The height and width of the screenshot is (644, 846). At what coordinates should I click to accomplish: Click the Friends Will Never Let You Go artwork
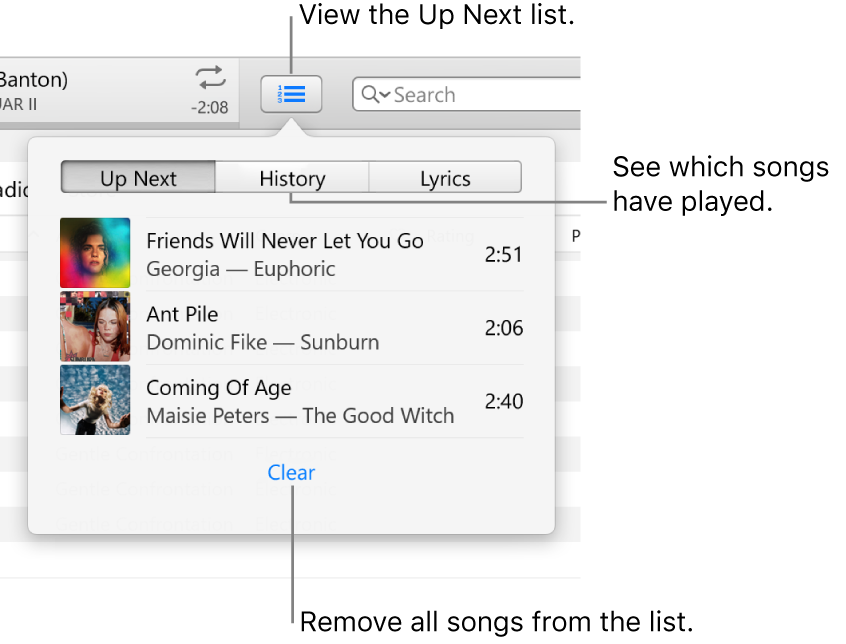click(x=95, y=253)
